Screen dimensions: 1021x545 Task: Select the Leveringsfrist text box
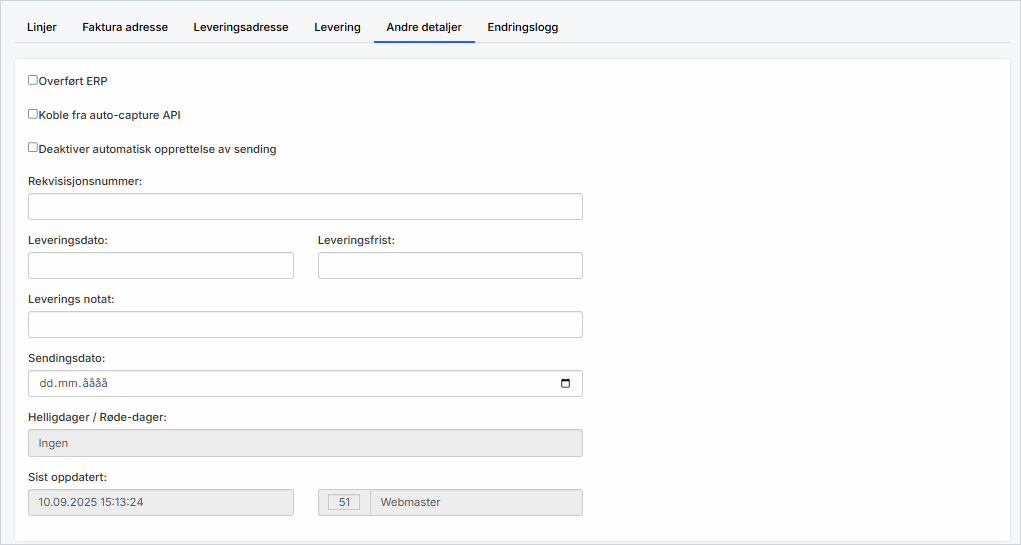click(x=450, y=266)
